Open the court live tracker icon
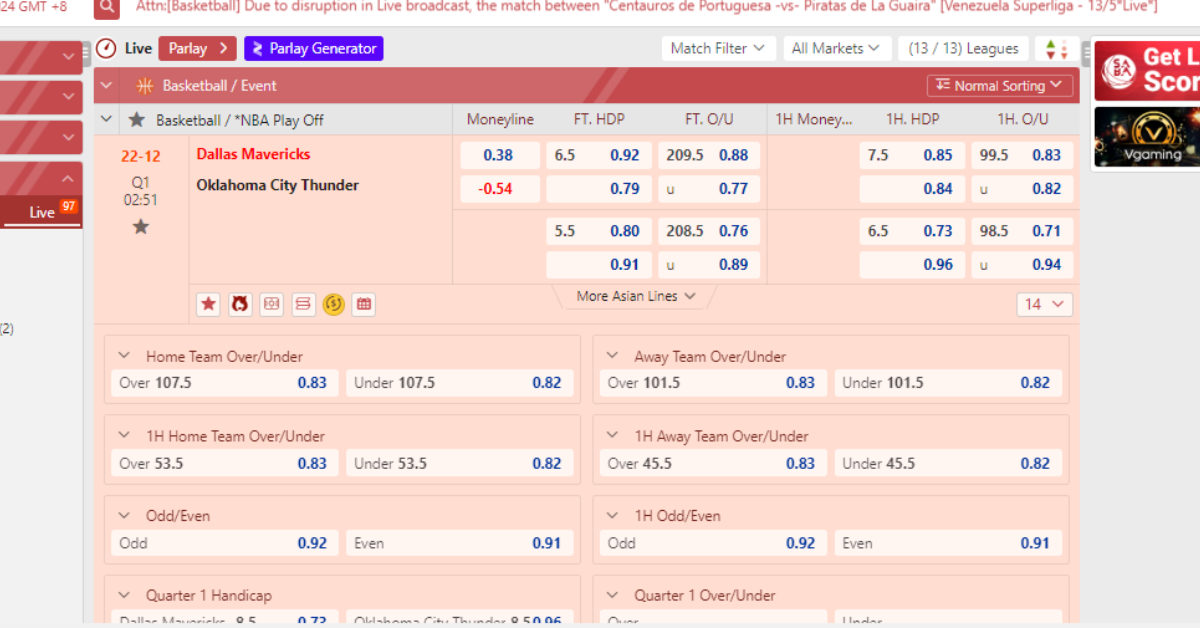 [271, 304]
